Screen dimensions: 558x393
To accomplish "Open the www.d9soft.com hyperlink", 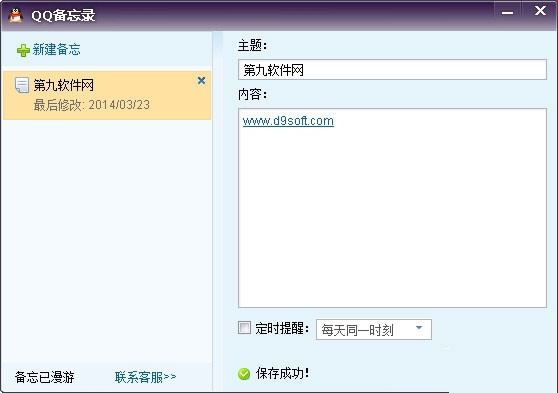I will pyautogui.click(x=288, y=121).
